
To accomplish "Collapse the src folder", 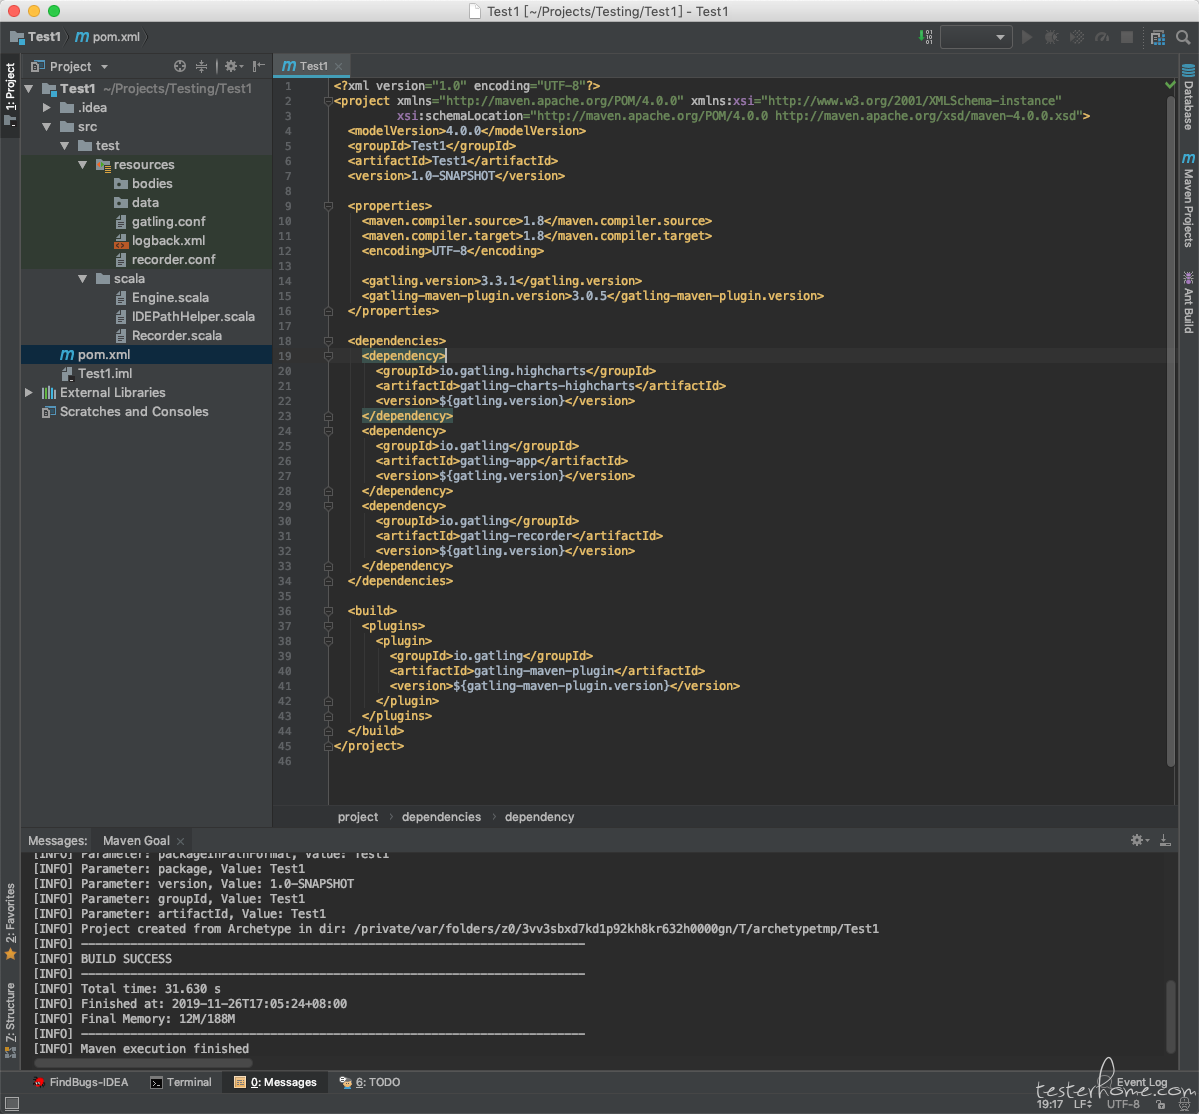I will [x=47, y=127].
